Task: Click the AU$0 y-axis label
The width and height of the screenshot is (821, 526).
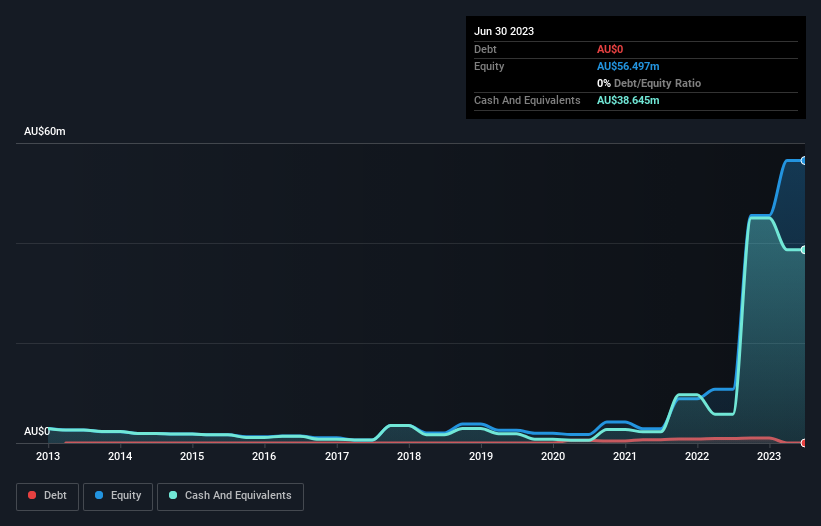Action: click(37, 431)
